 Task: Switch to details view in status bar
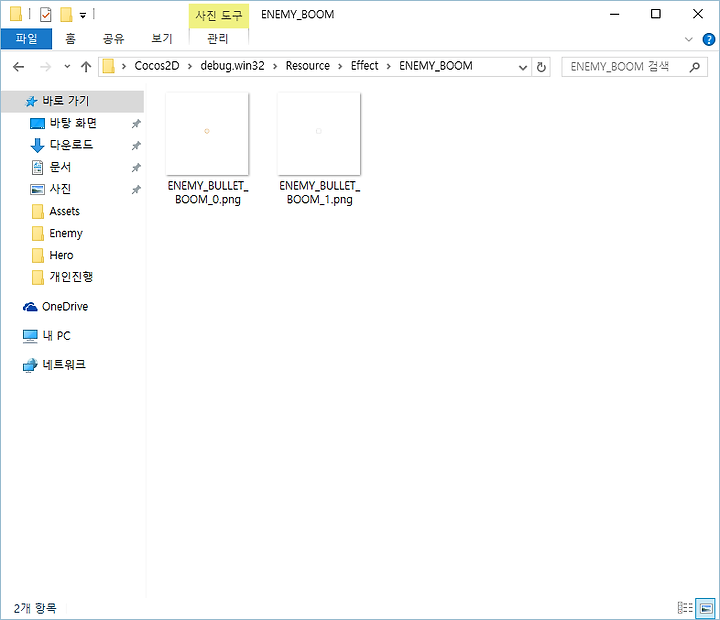(x=685, y=608)
